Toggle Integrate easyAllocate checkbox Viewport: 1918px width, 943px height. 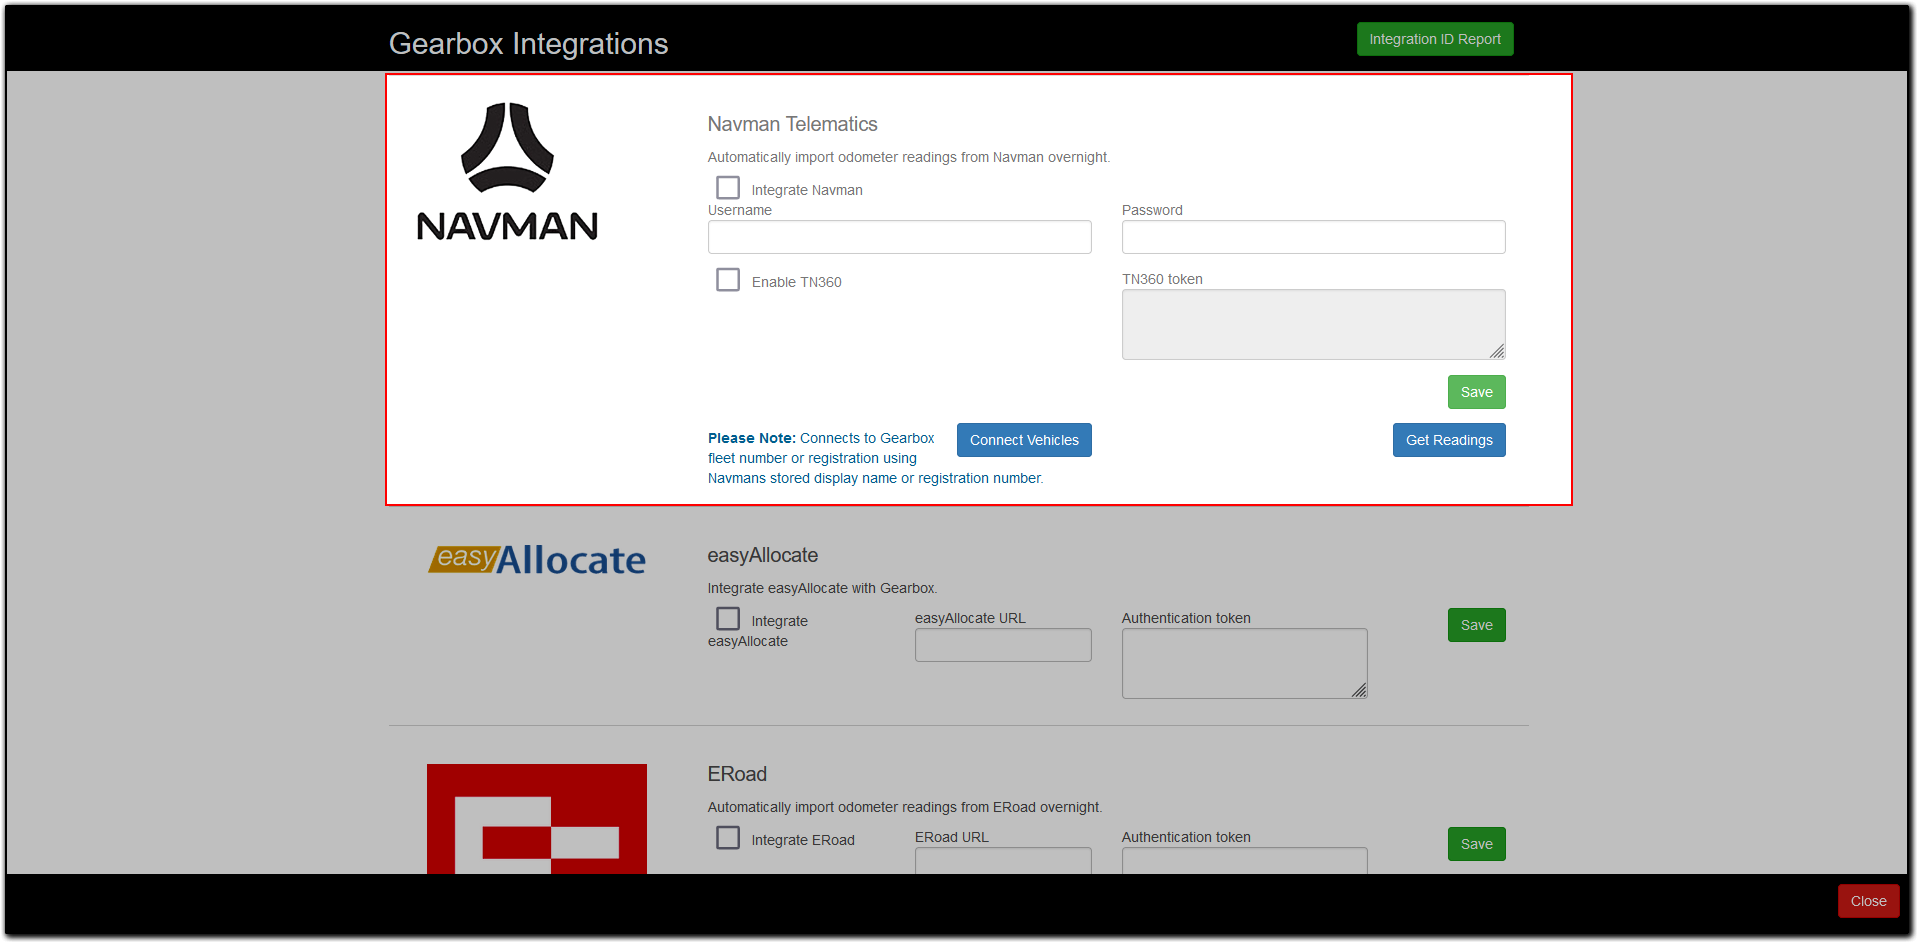click(x=728, y=619)
